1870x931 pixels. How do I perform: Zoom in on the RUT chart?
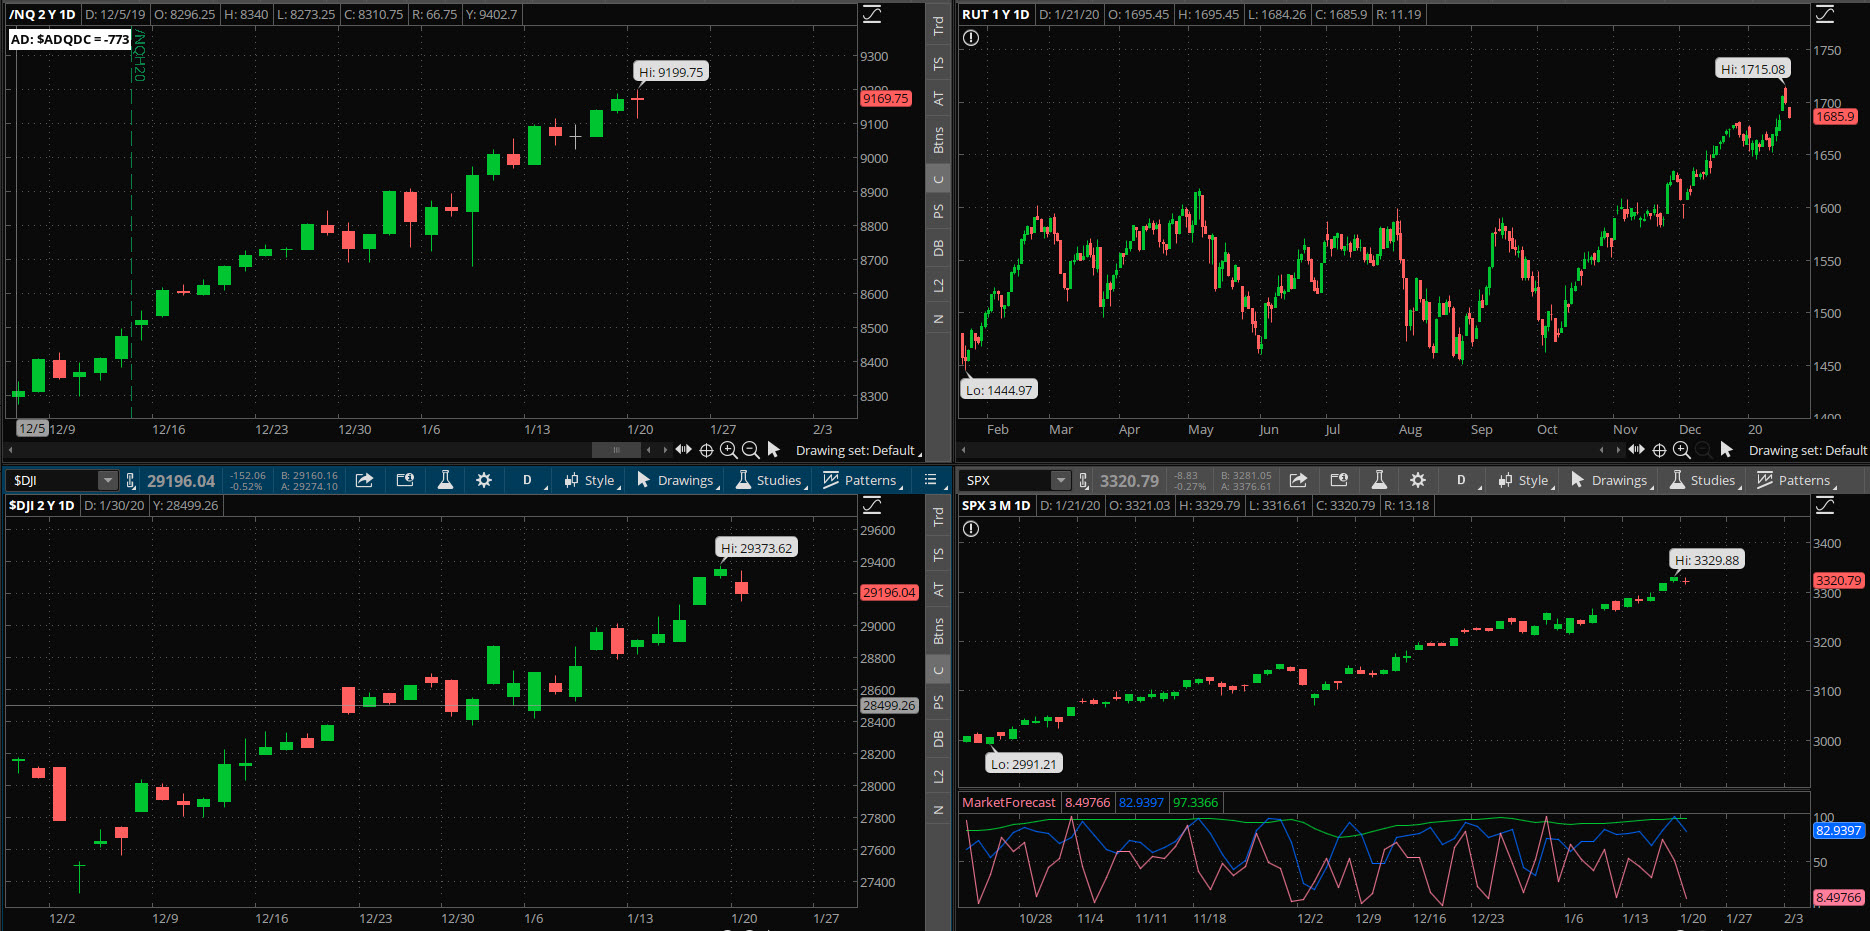[1681, 450]
